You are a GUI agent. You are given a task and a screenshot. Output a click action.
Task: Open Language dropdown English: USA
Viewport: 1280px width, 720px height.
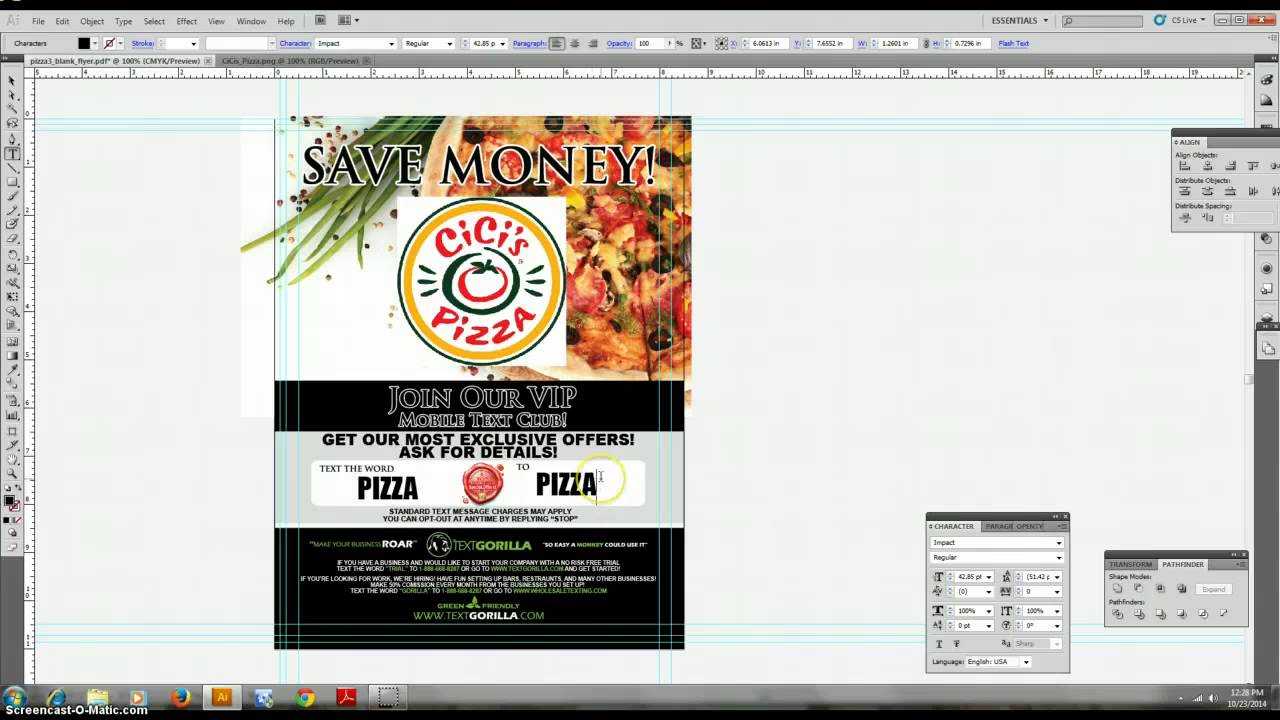click(1026, 662)
